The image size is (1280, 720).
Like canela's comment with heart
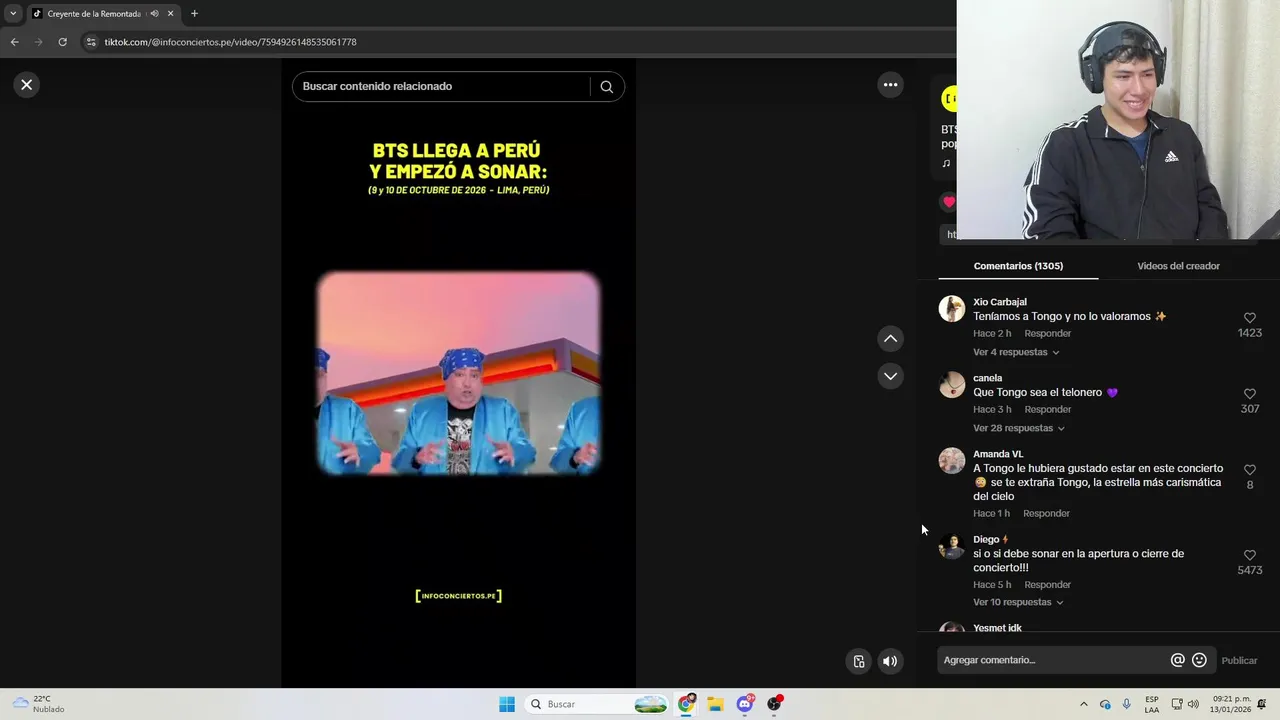tap(1249, 394)
